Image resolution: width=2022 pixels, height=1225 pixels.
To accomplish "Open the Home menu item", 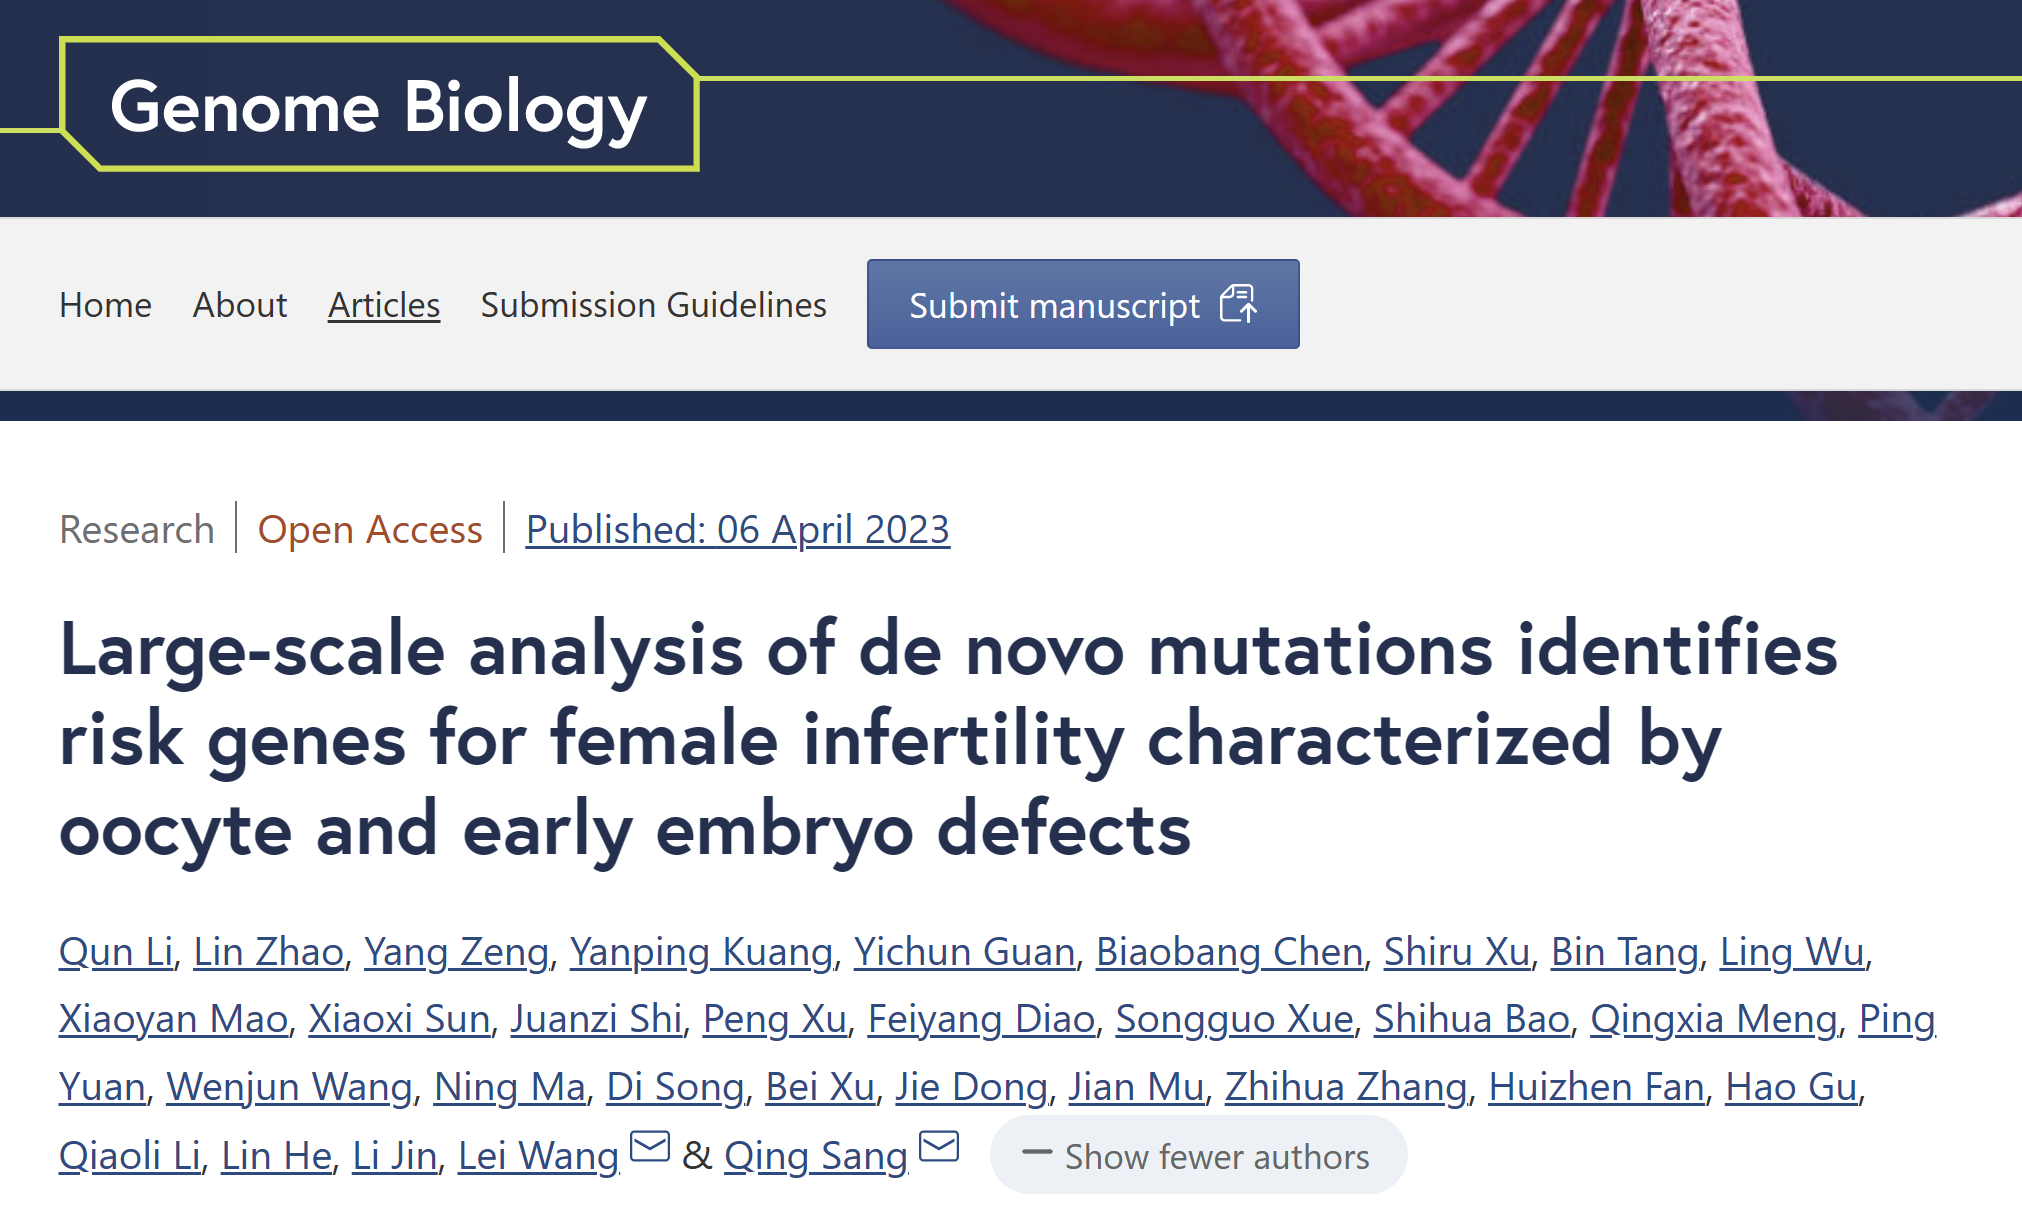I will tap(105, 305).
